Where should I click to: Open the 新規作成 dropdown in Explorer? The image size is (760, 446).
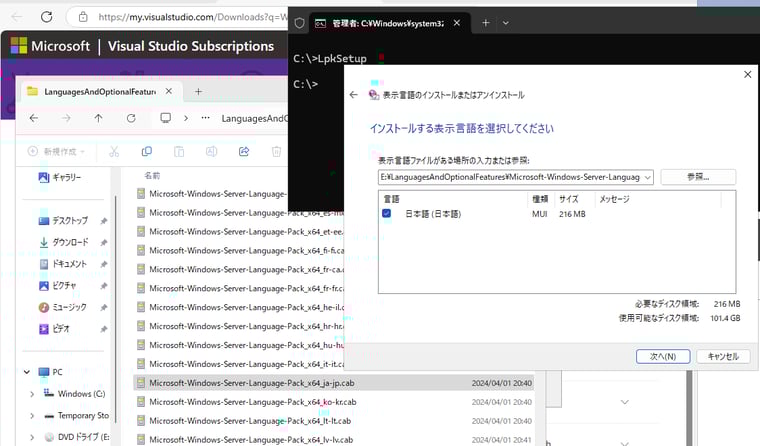[x=56, y=152]
